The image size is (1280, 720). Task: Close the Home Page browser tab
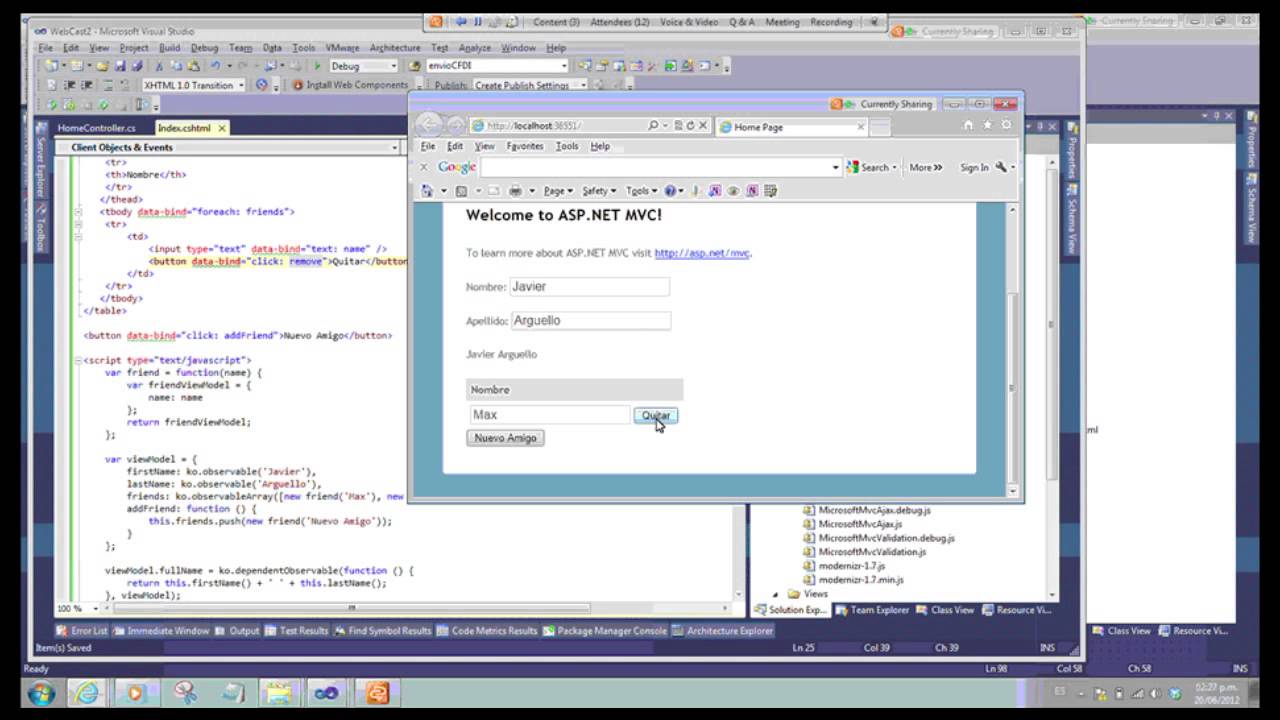point(860,127)
